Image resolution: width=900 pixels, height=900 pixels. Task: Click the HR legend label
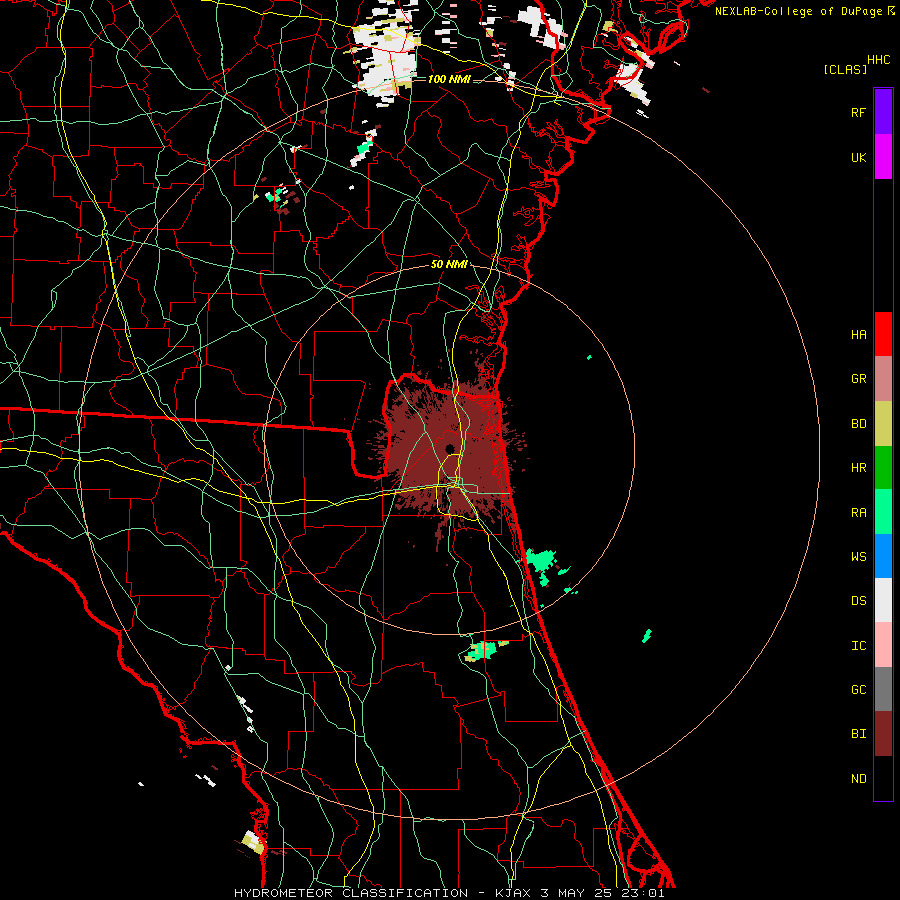point(858,468)
